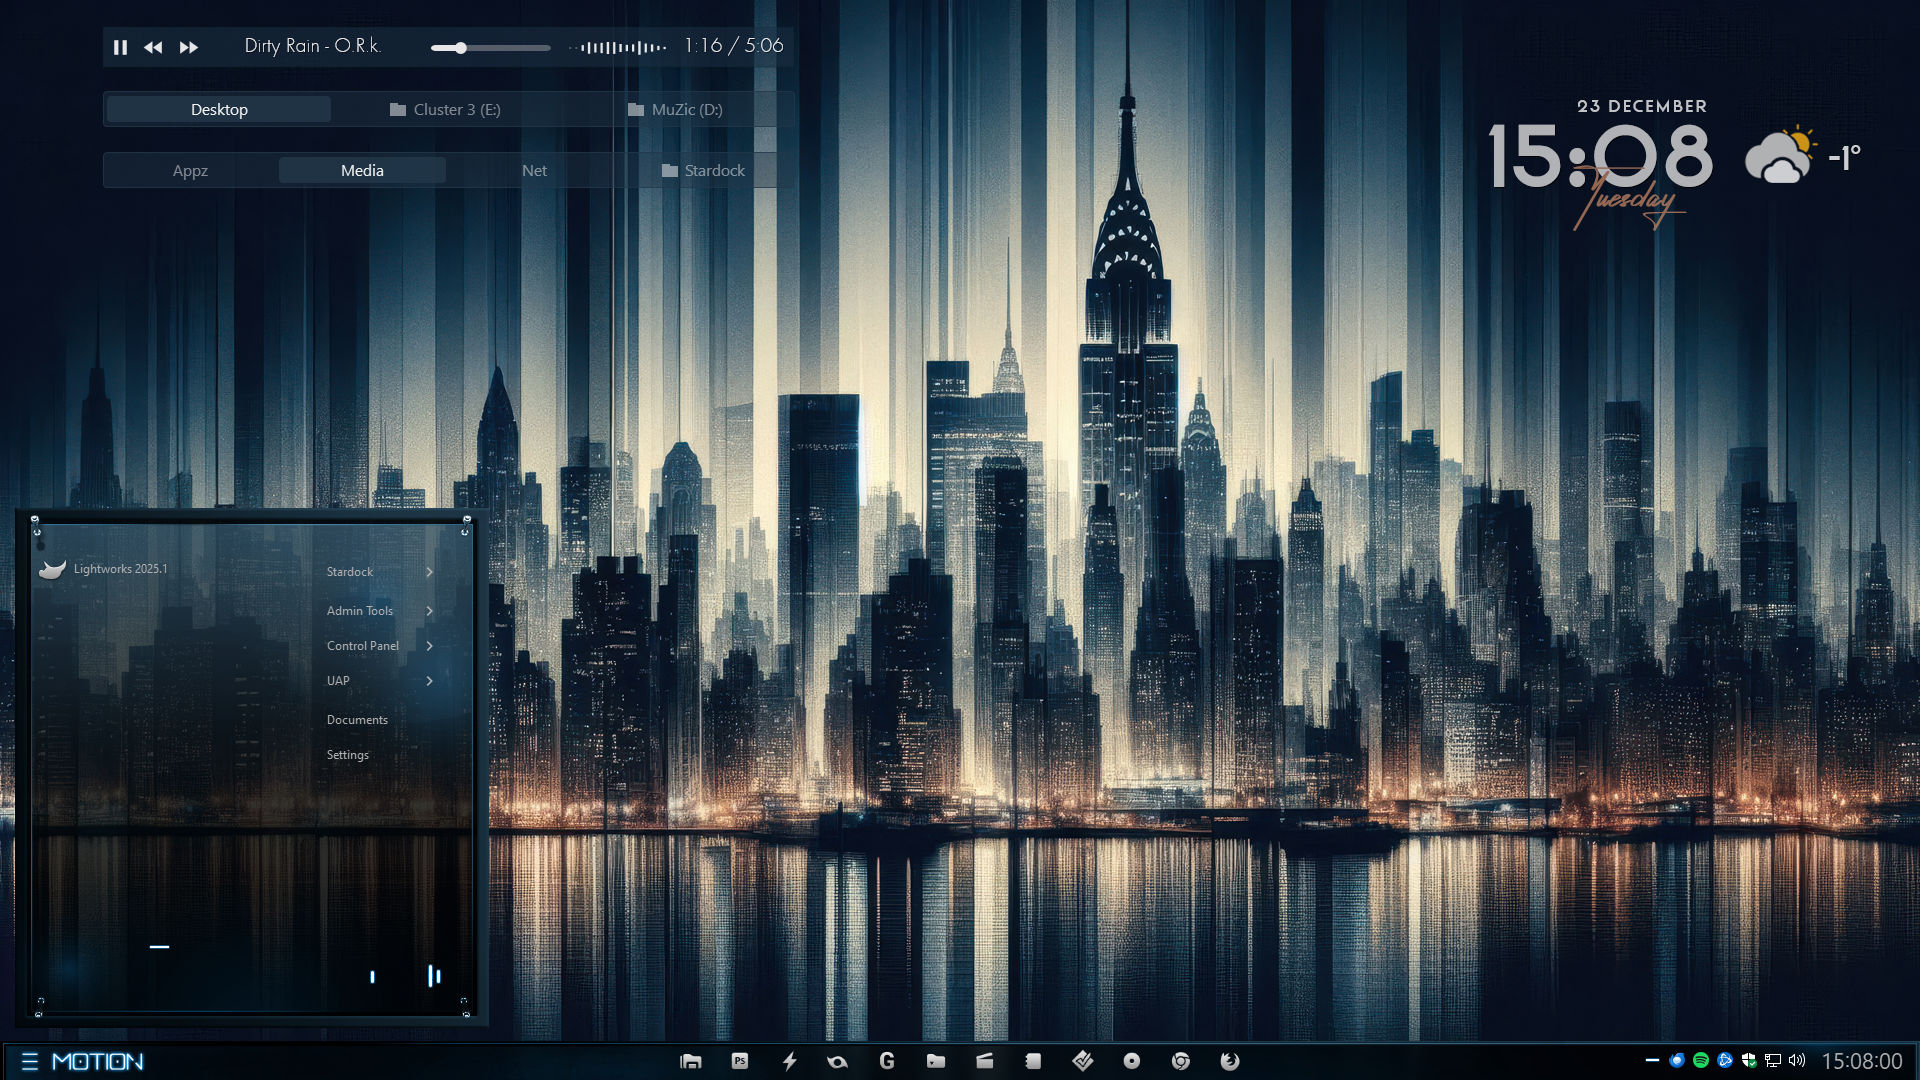1920x1080 pixels.
Task: Open Spotify in the system tray
Action: tap(1701, 1060)
